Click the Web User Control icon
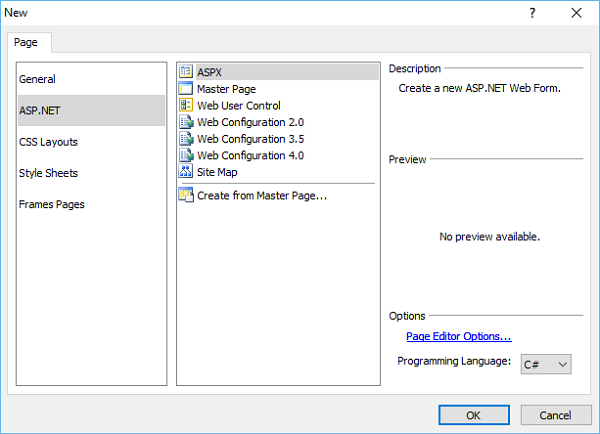Screen dimensions: 600x434 pos(186,106)
